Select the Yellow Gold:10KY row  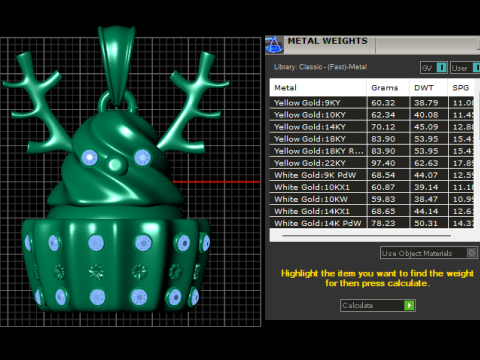[x=372, y=115]
